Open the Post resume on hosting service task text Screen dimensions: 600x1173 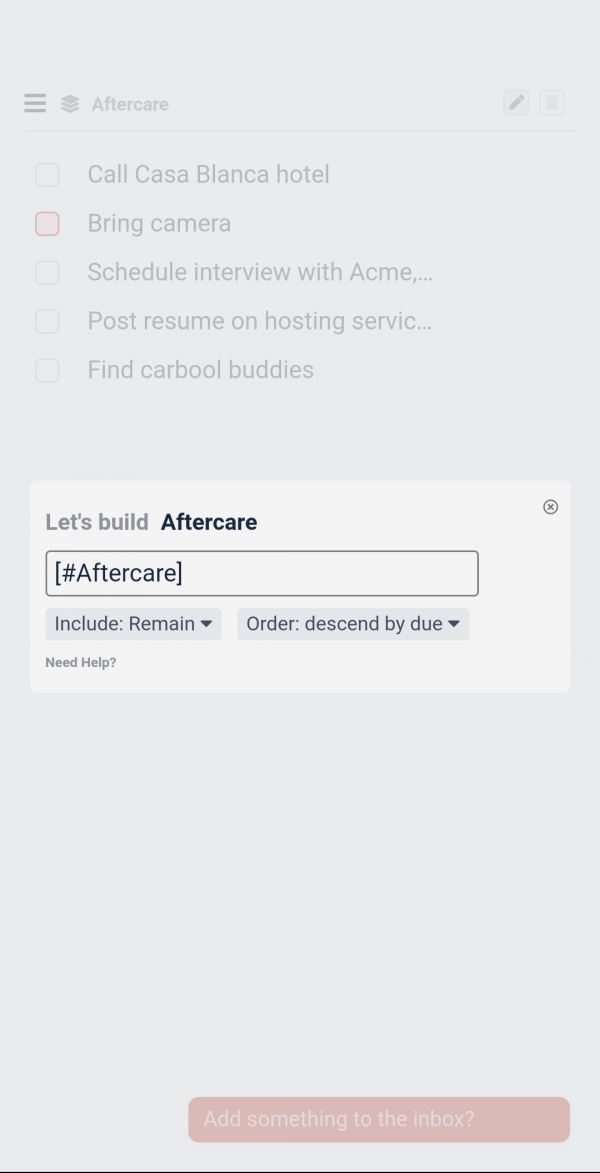tap(259, 322)
